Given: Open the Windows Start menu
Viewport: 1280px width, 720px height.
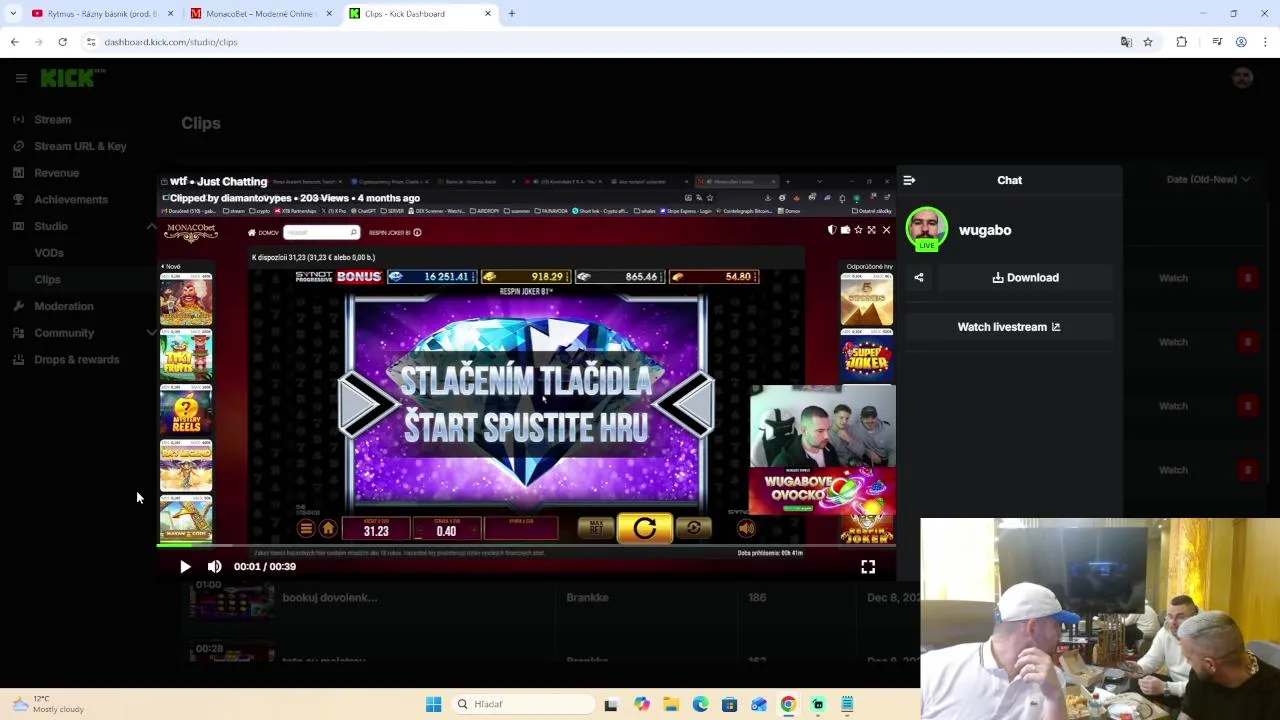Looking at the screenshot, I should point(433,704).
